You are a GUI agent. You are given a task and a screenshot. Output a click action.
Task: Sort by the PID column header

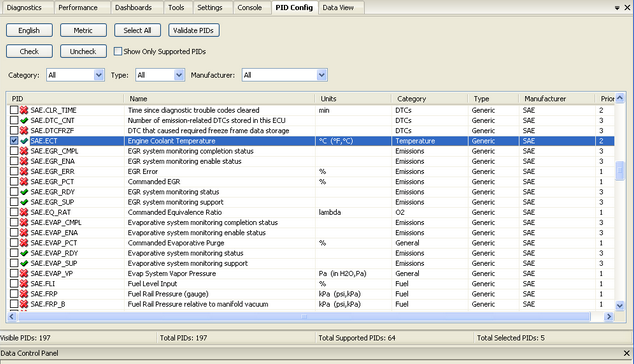pos(65,99)
